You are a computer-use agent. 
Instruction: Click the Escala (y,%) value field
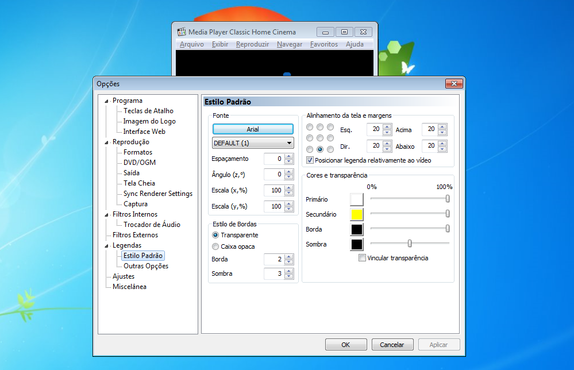coord(274,206)
